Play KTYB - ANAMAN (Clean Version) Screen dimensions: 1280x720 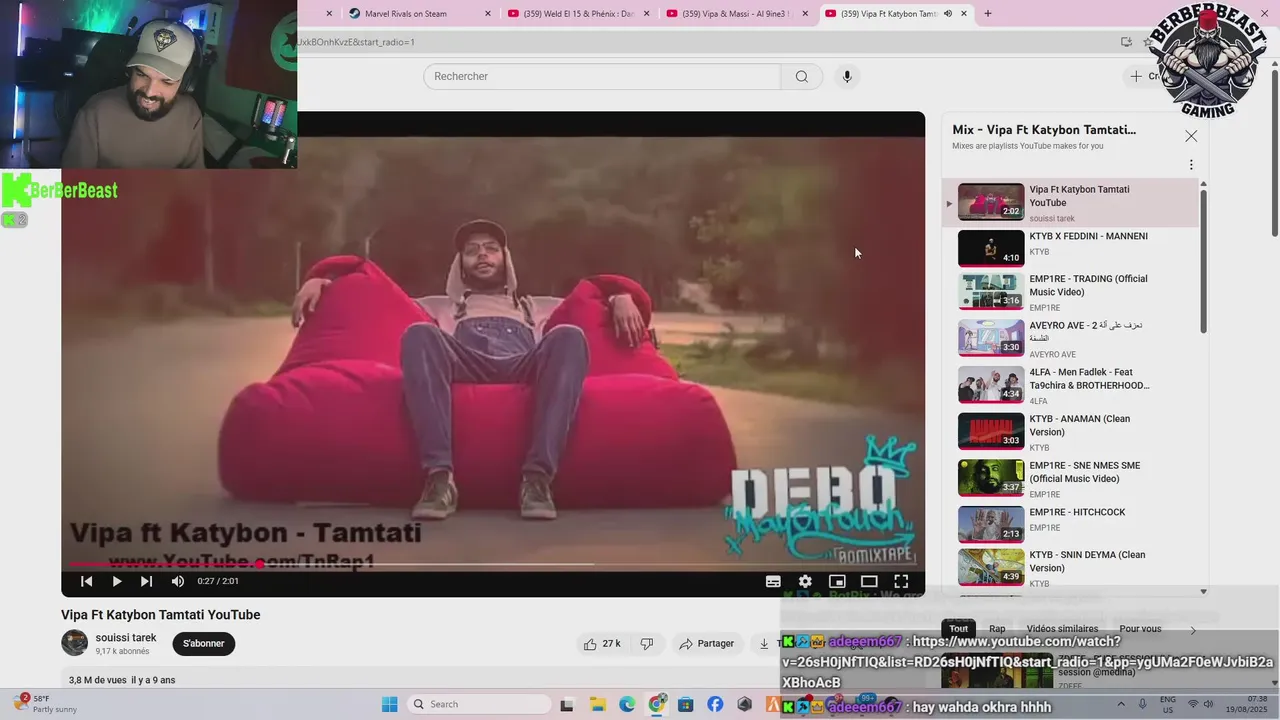click(x=1070, y=432)
